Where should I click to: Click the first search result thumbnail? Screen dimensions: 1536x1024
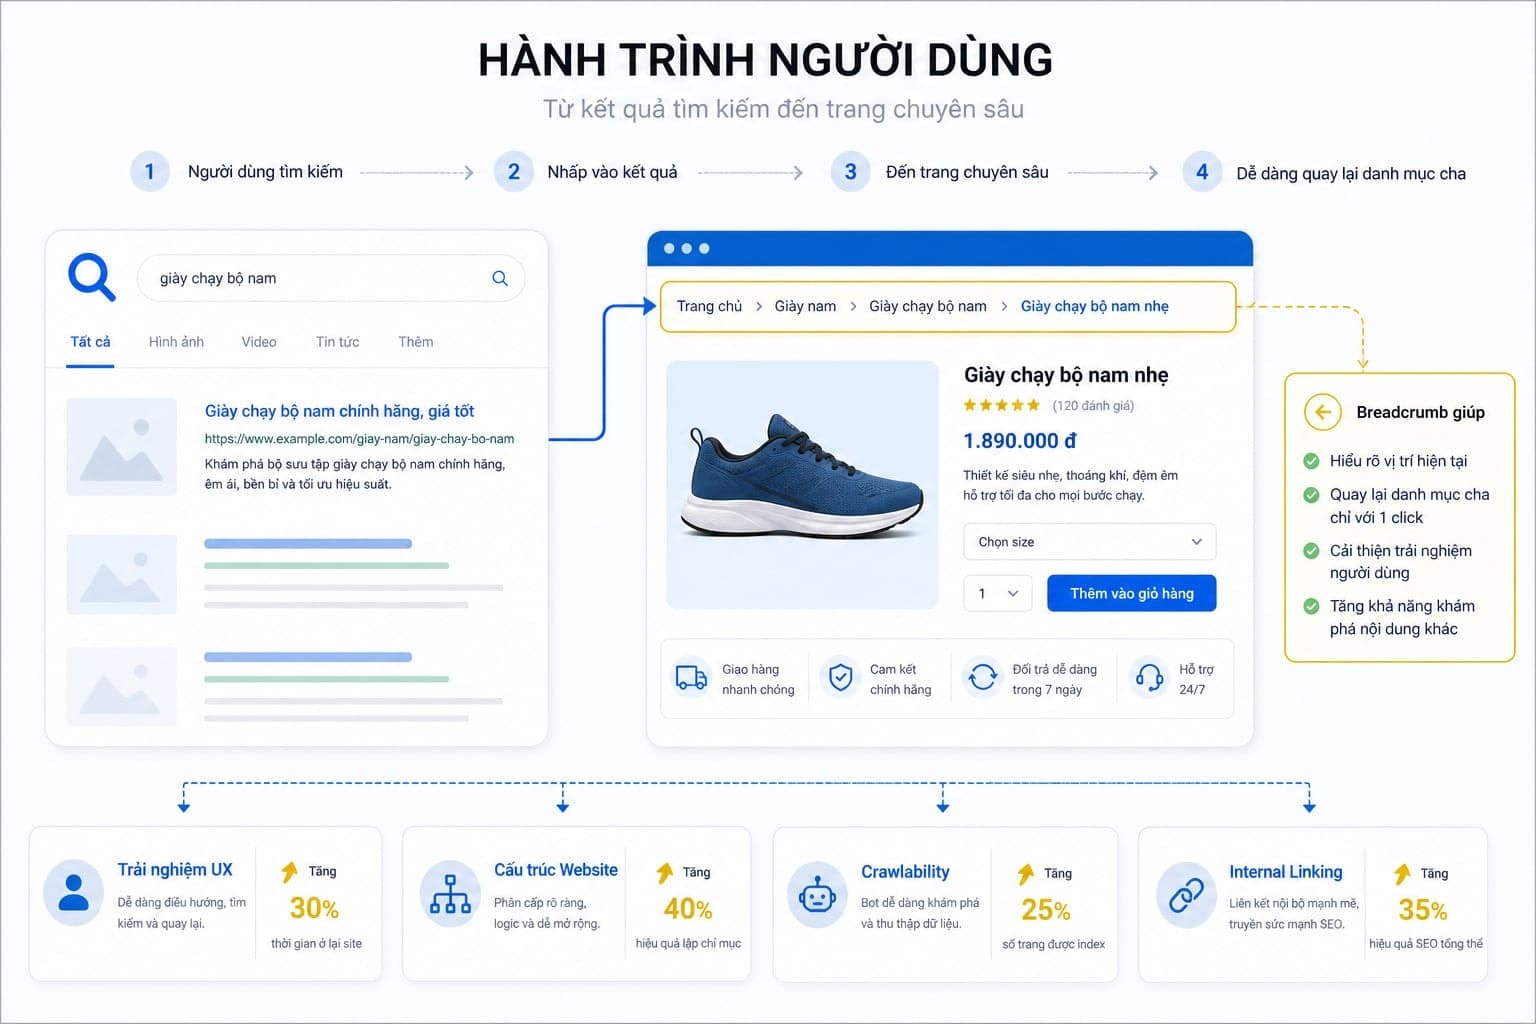[x=121, y=447]
